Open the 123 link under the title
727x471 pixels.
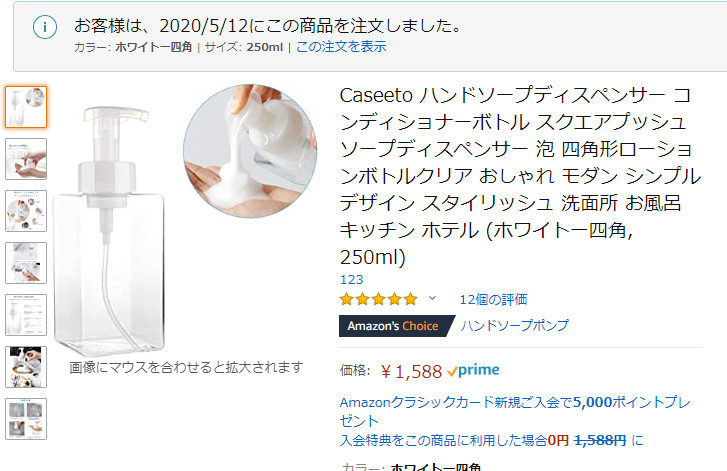click(x=351, y=280)
